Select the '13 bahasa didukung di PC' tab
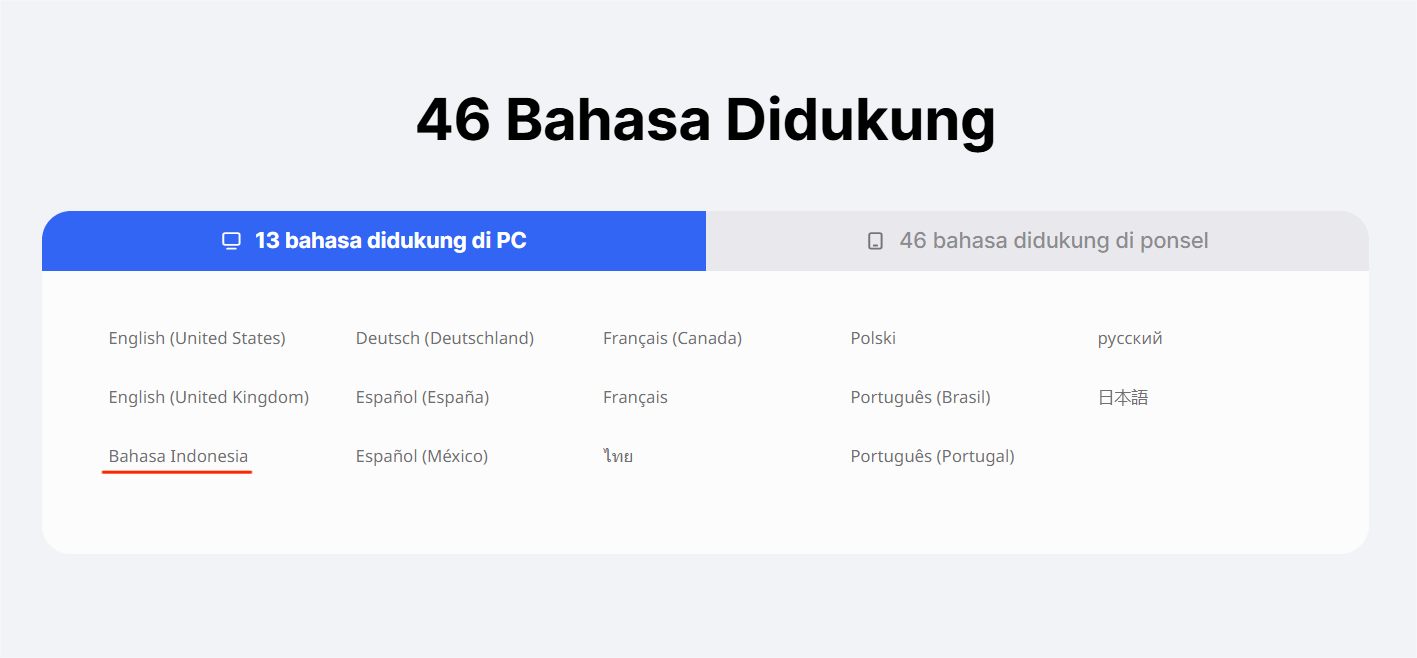The height and width of the screenshot is (658, 1417). coord(373,240)
